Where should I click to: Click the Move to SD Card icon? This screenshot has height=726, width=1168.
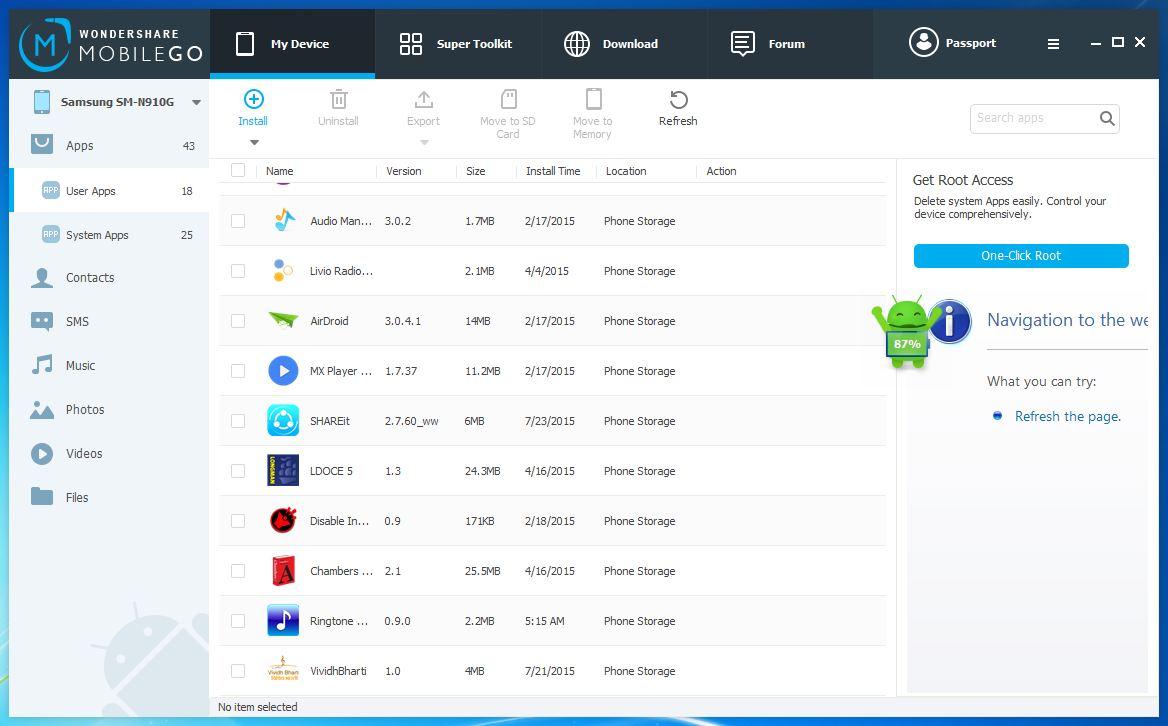[x=508, y=99]
